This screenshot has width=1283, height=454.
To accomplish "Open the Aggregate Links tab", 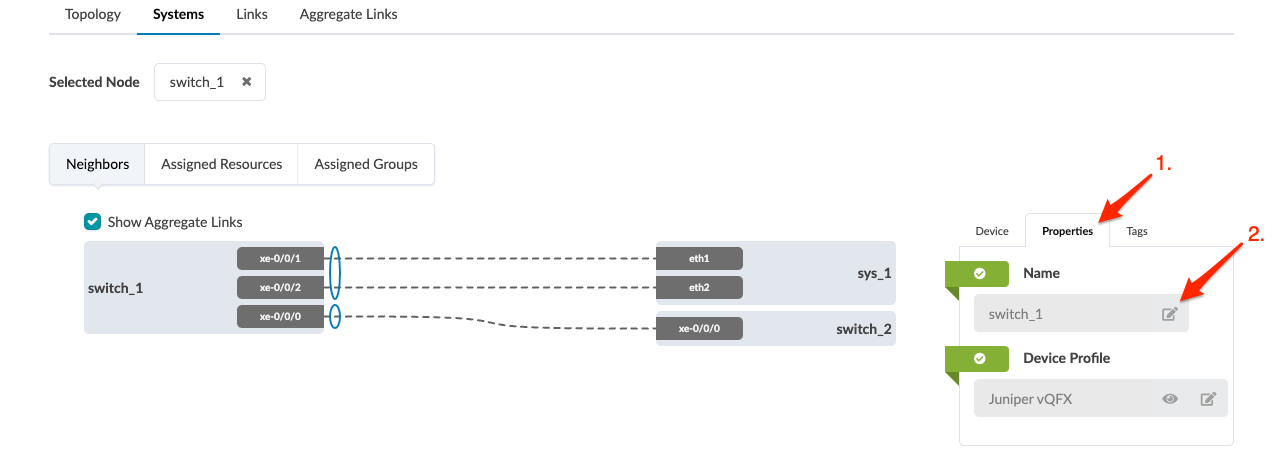I will coord(348,15).
